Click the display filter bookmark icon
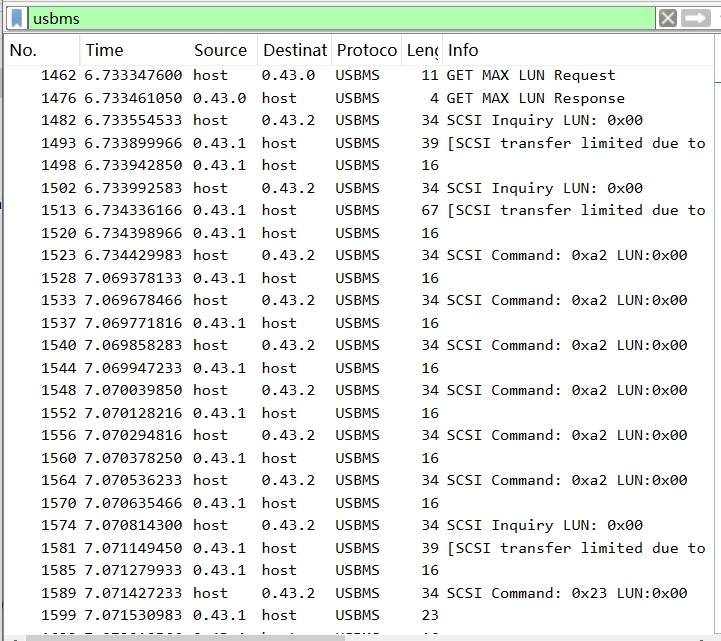 point(17,18)
